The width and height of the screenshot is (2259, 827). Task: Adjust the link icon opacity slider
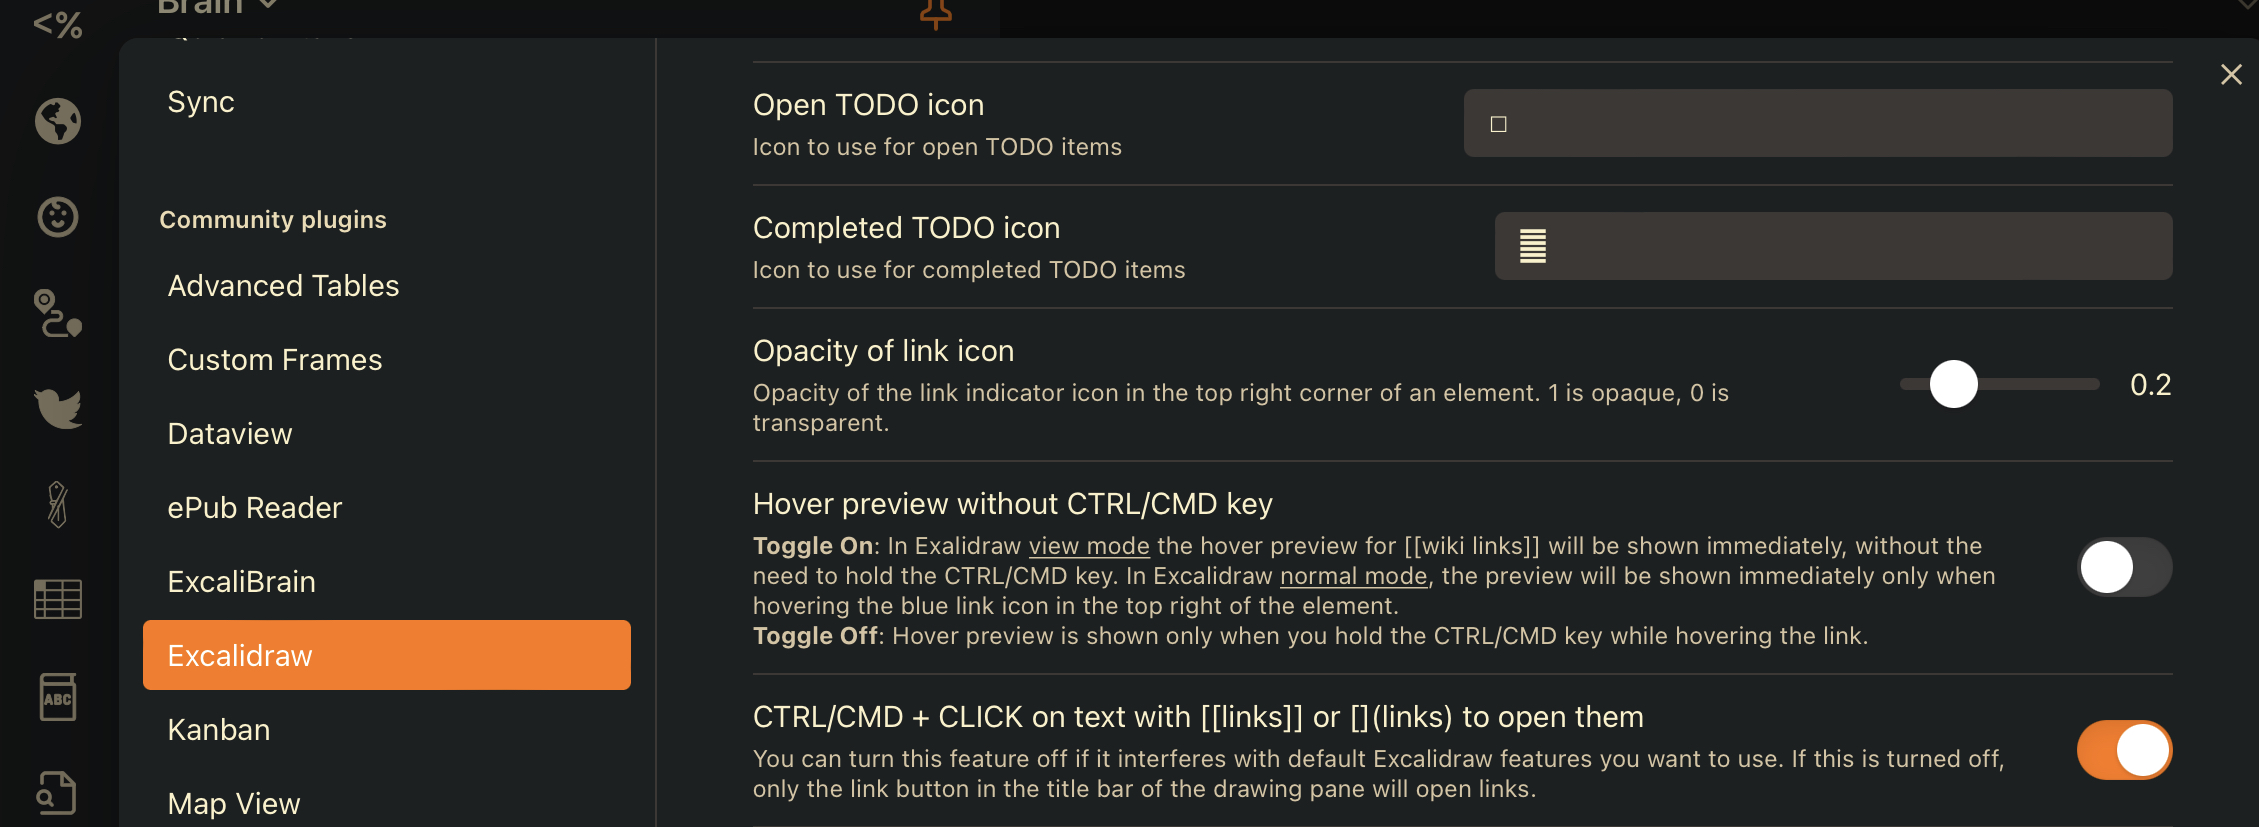coord(1954,384)
